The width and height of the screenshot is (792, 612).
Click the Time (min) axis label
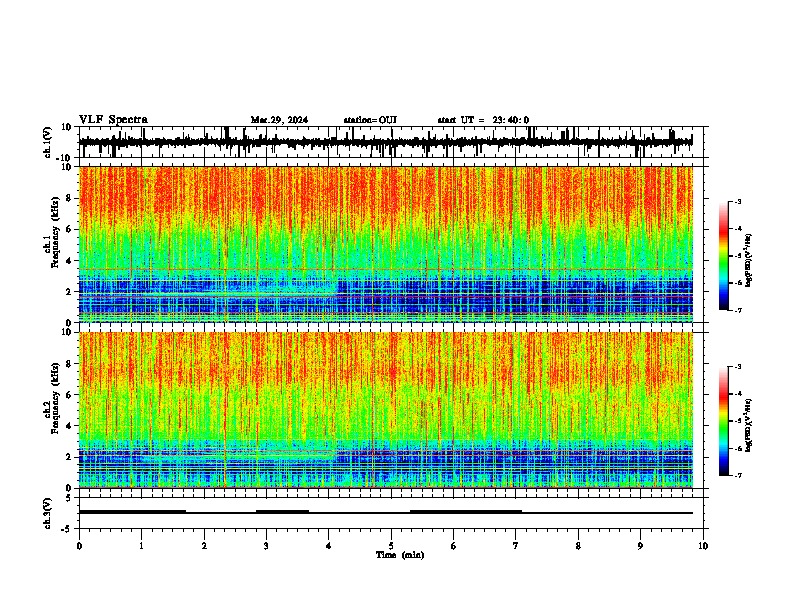pyautogui.click(x=400, y=555)
